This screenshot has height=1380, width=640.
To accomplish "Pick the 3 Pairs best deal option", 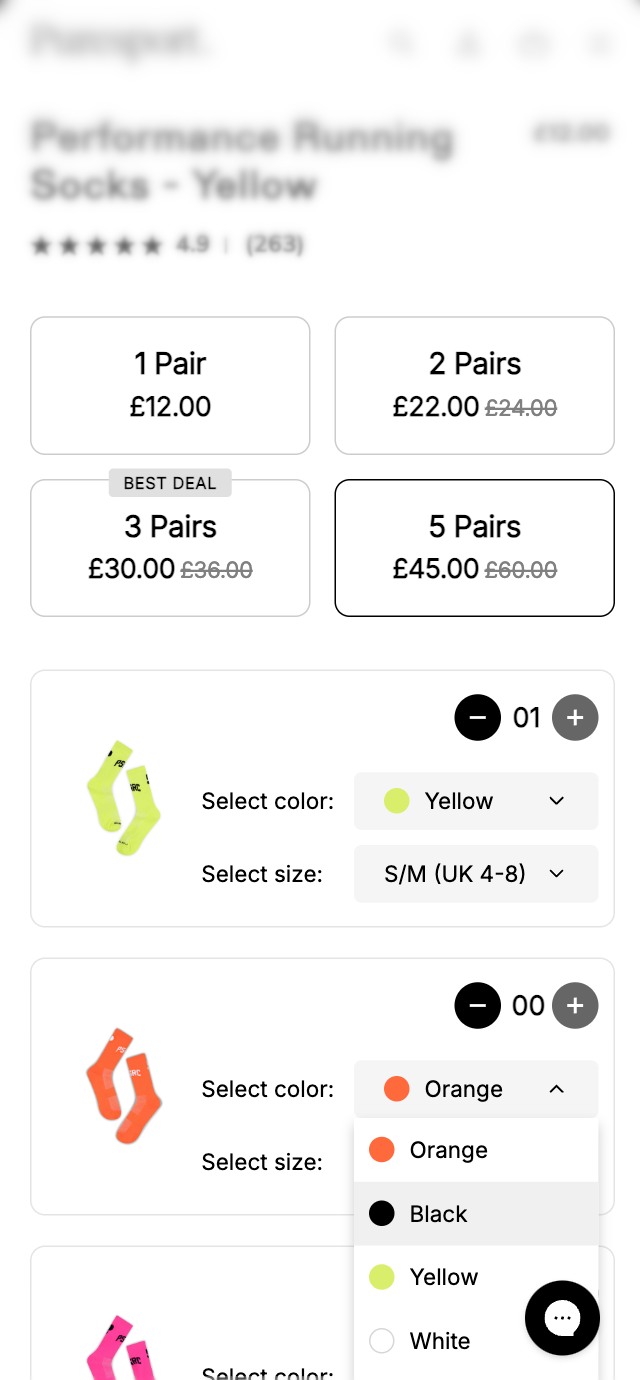I will tap(170, 548).
